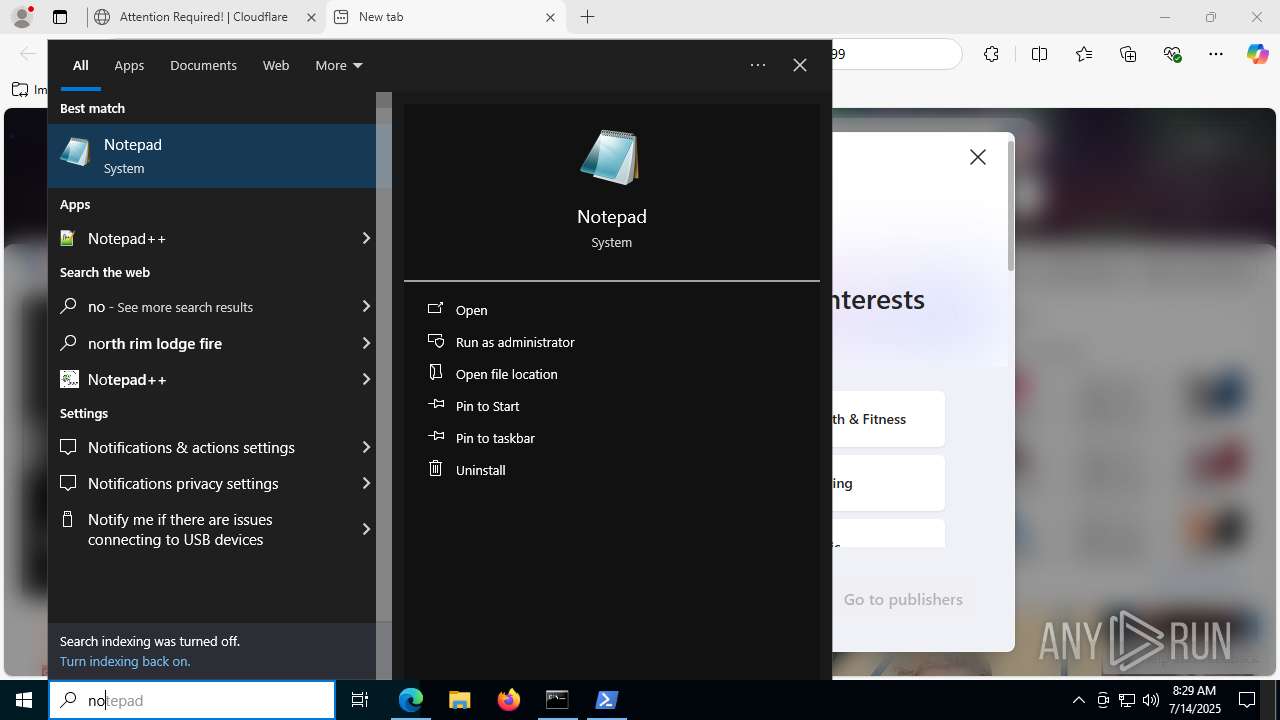Open the notification center icon

[1247, 700]
